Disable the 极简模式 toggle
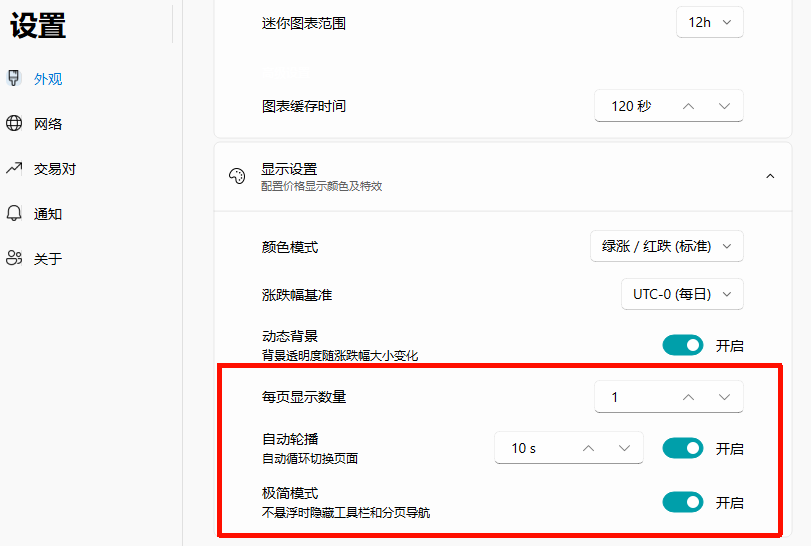The image size is (811, 546). pyautogui.click(x=683, y=502)
